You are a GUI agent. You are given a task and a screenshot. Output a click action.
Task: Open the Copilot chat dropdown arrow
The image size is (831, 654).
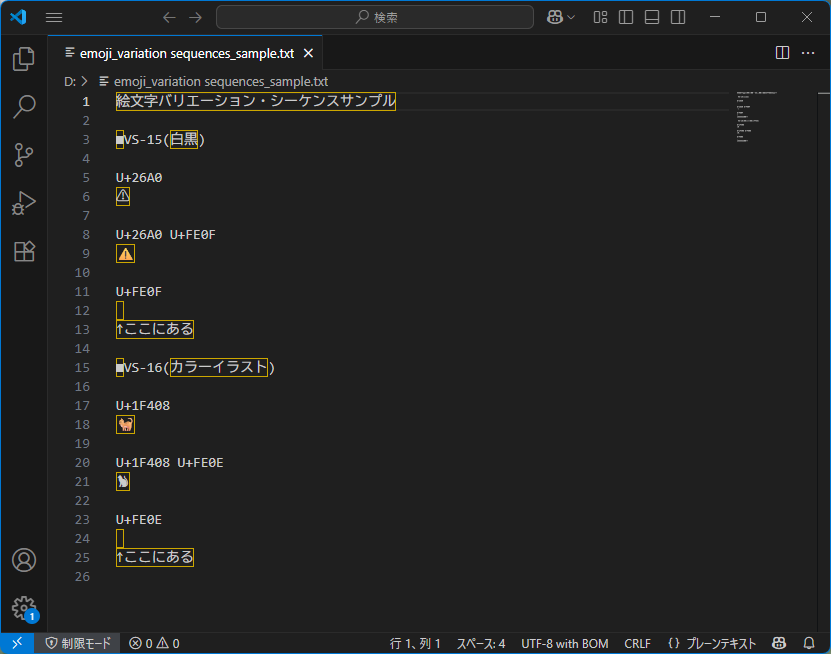click(x=571, y=17)
